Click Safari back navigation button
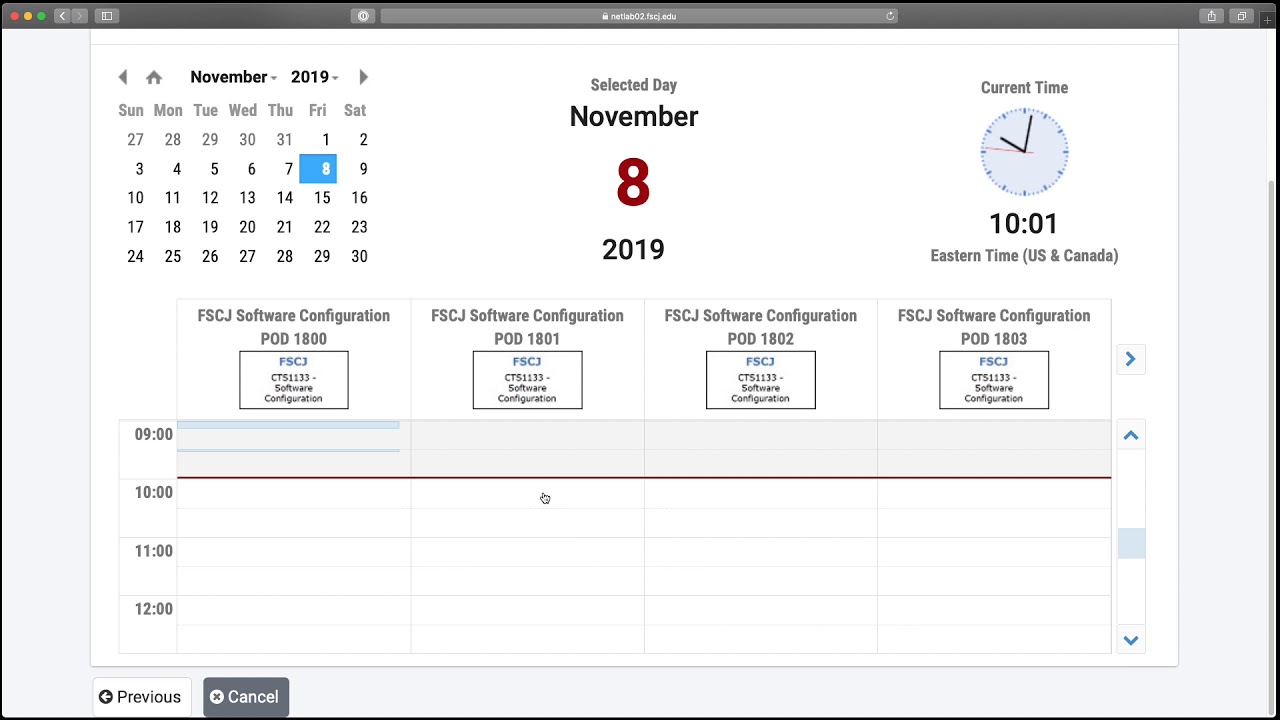1280x720 pixels. [62, 16]
